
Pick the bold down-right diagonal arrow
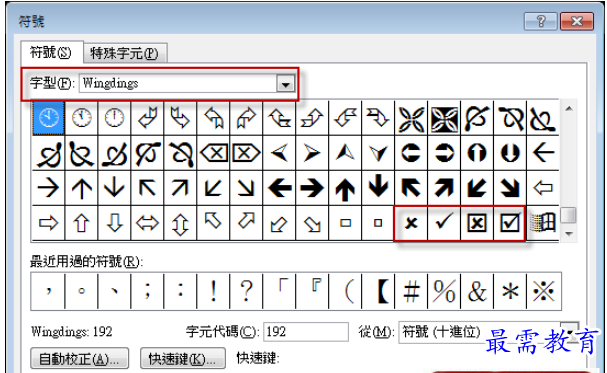pos(509,188)
